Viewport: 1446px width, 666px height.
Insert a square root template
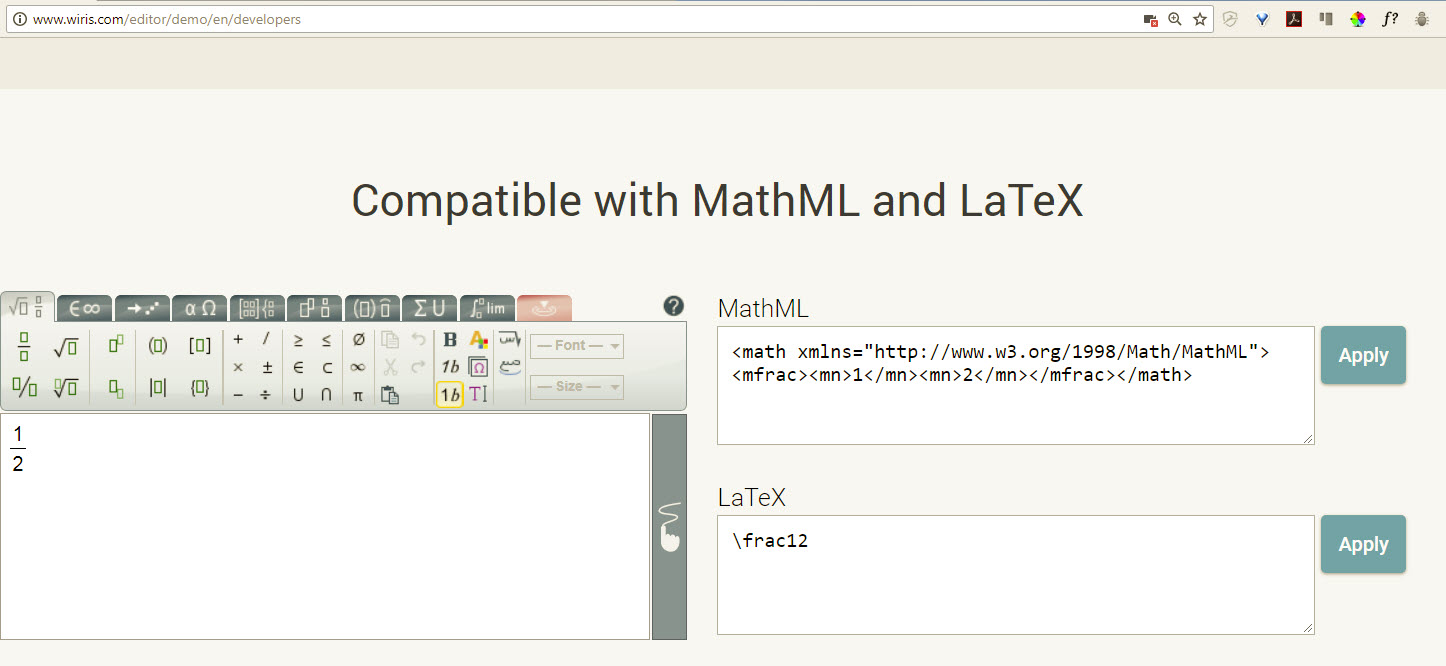(x=66, y=346)
